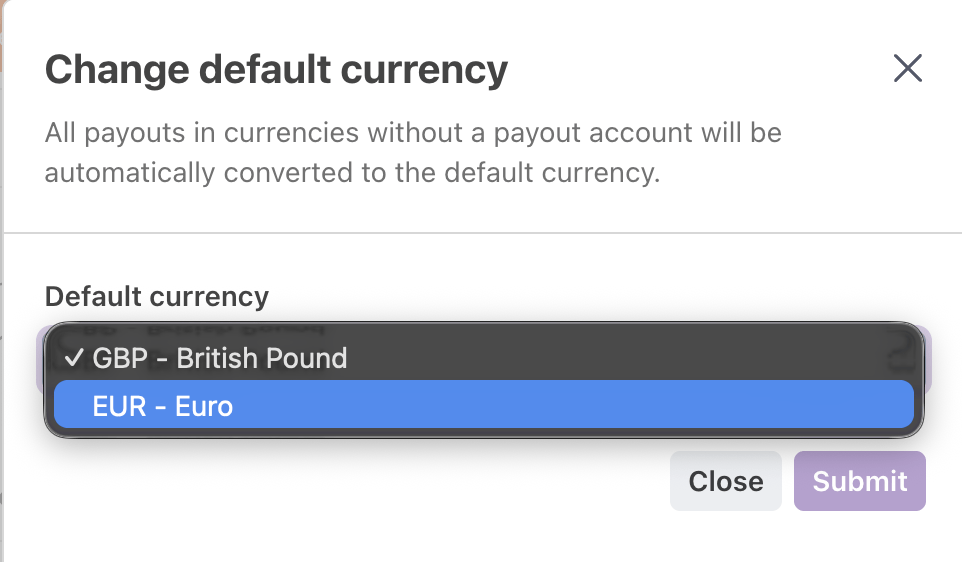The image size is (962, 562).
Task: Click the purple Submit button label
Action: (859, 481)
